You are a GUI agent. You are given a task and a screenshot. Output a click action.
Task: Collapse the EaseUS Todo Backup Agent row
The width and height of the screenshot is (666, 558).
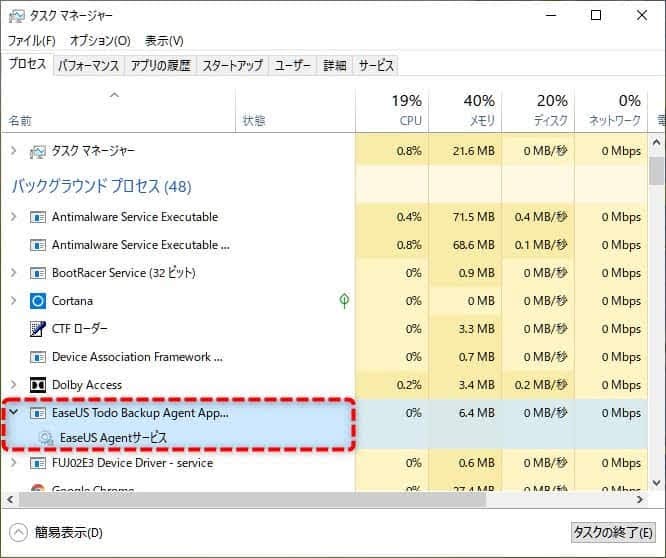13,412
